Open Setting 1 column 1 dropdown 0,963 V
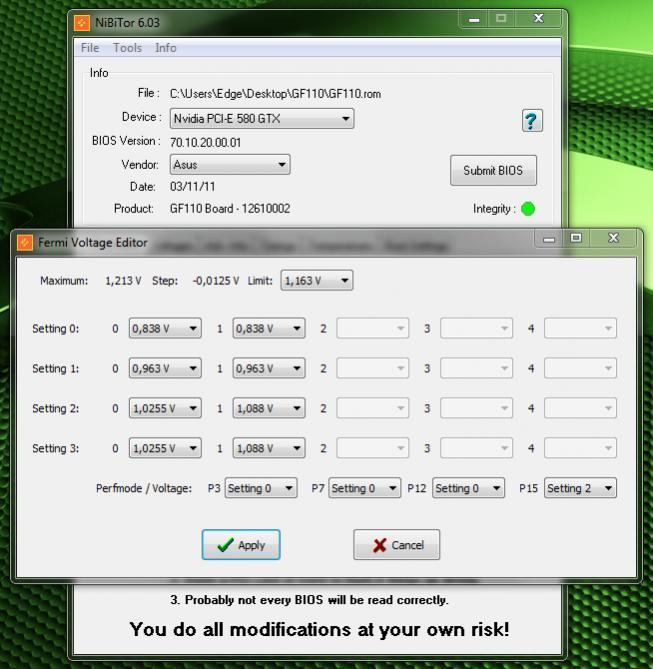 click(269, 368)
